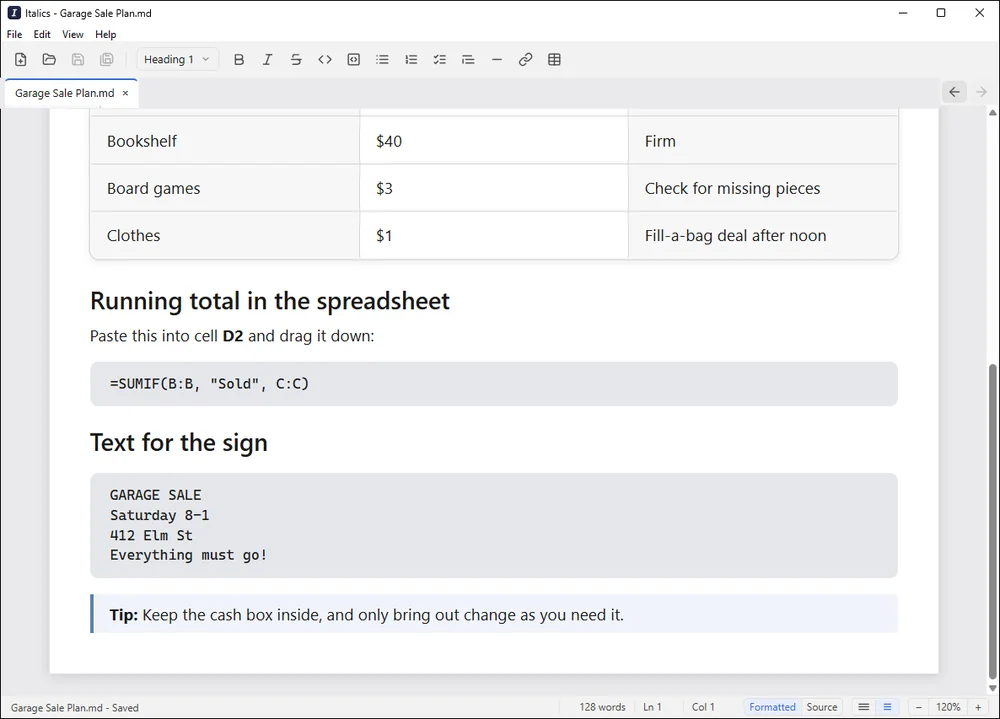Select the wide page width icon

click(x=864, y=707)
